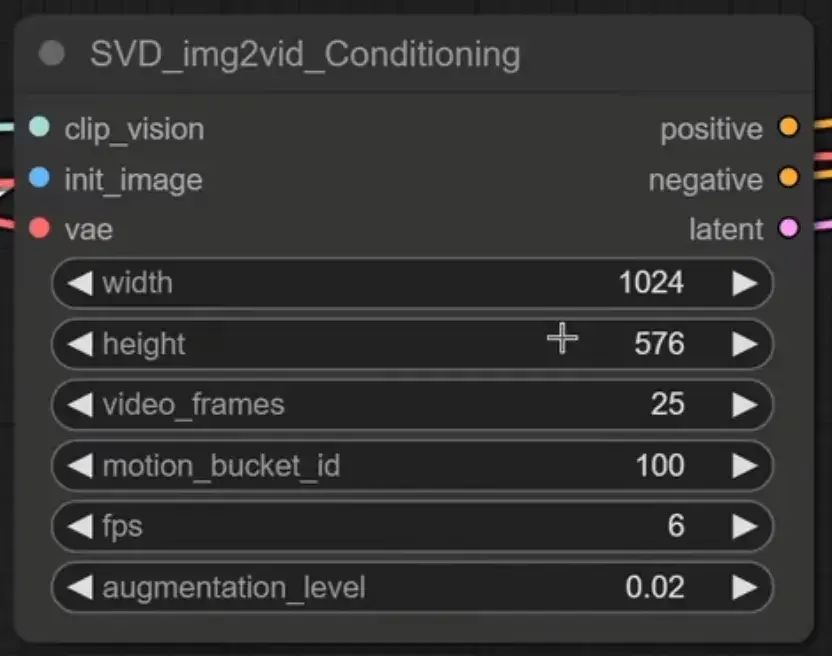Increase height using the right arrow
832x656 pixels.
click(x=744, y=344)
